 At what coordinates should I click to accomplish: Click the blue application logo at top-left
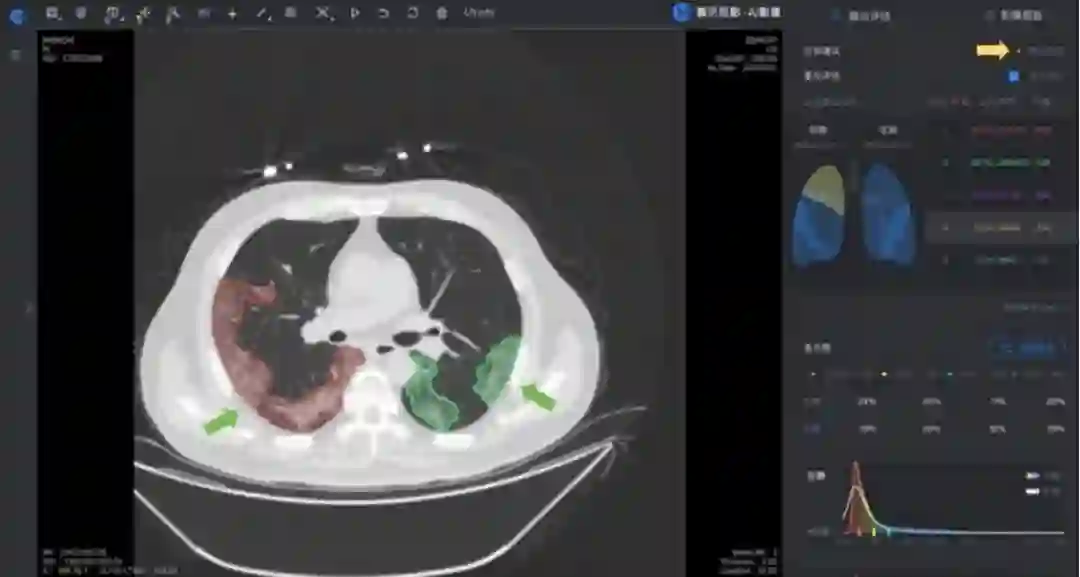tap(15, 14)
